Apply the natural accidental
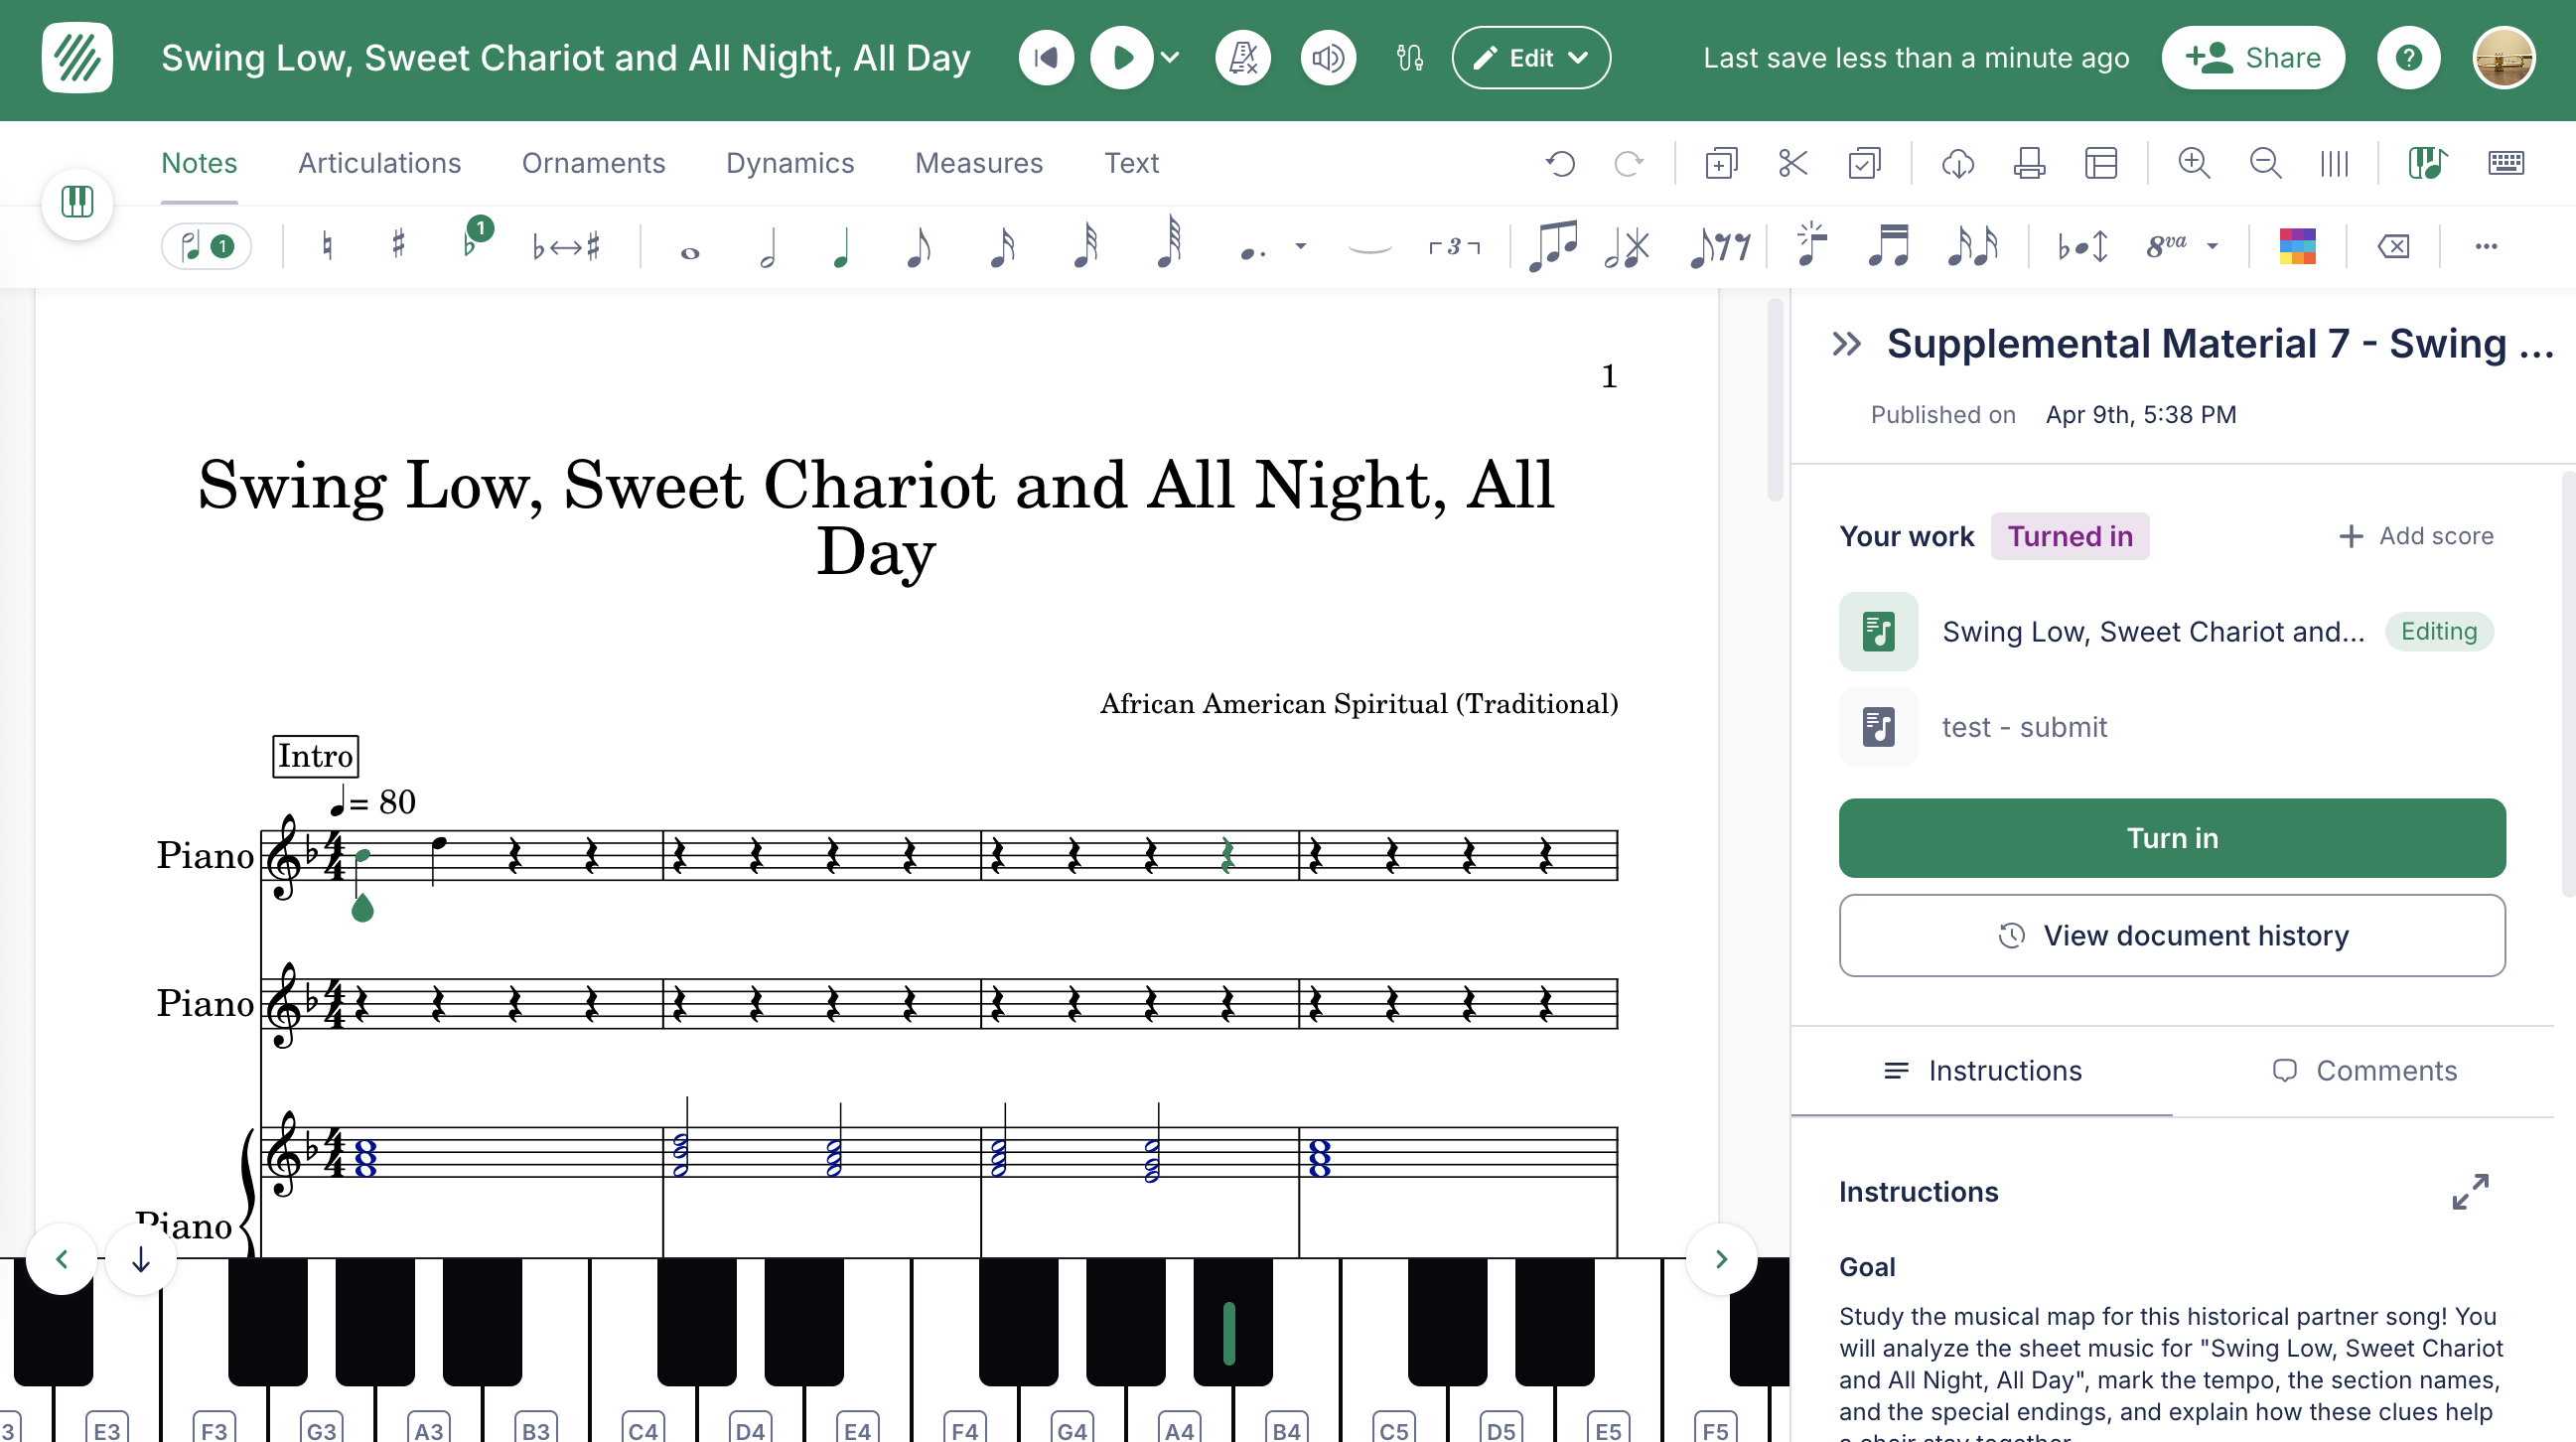This screenshot has height=1442, width=2576. pyautogui.click(x=326, y=246)
